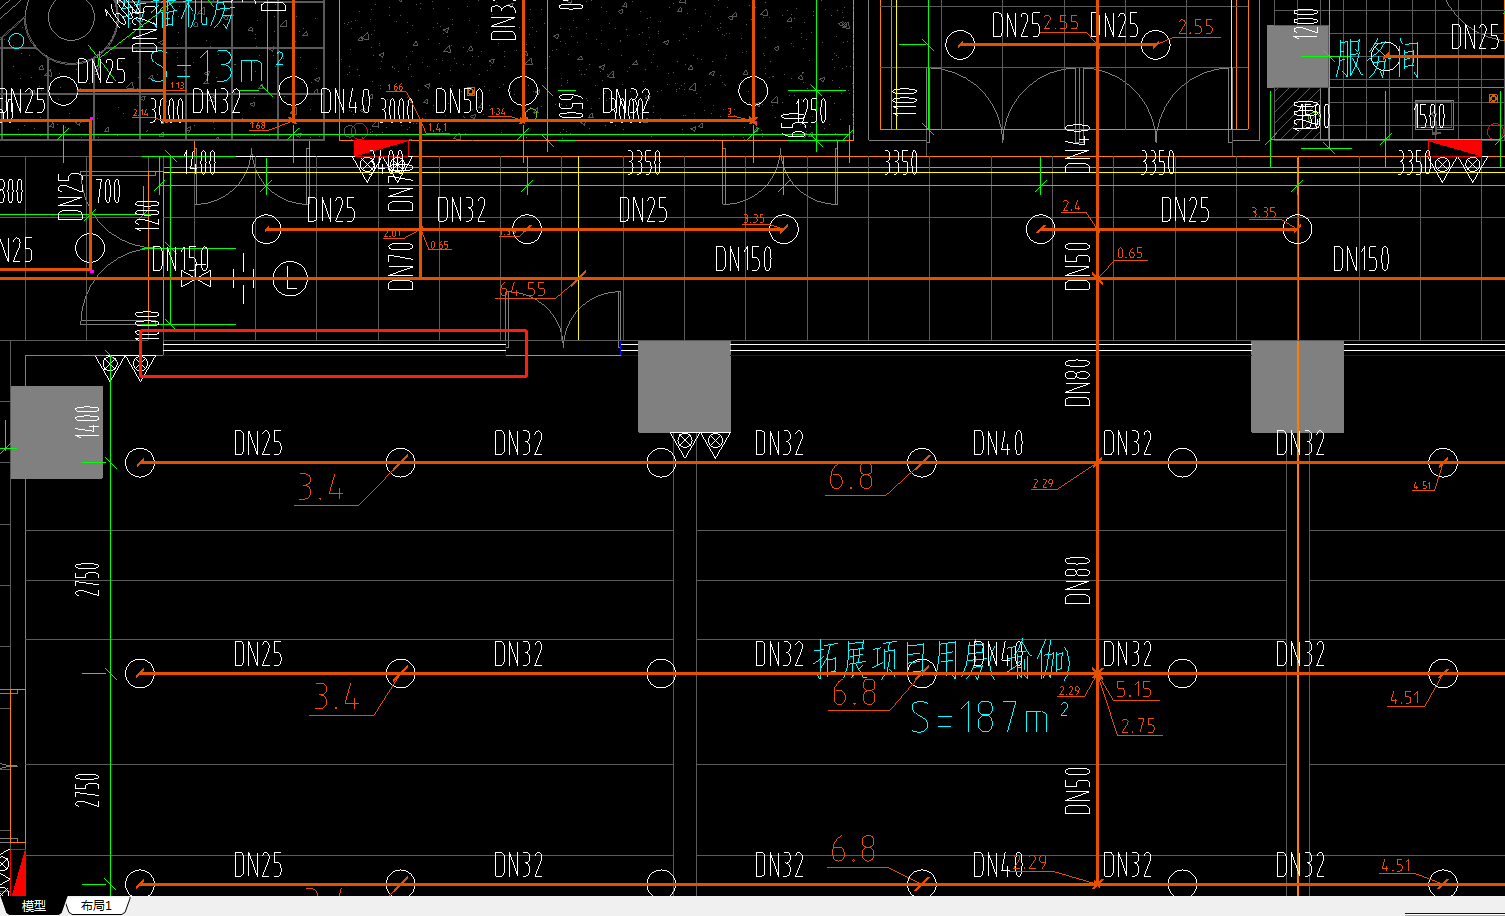Open the 布局1 layout tab
1505x916 pixels.
pos(97,906)
